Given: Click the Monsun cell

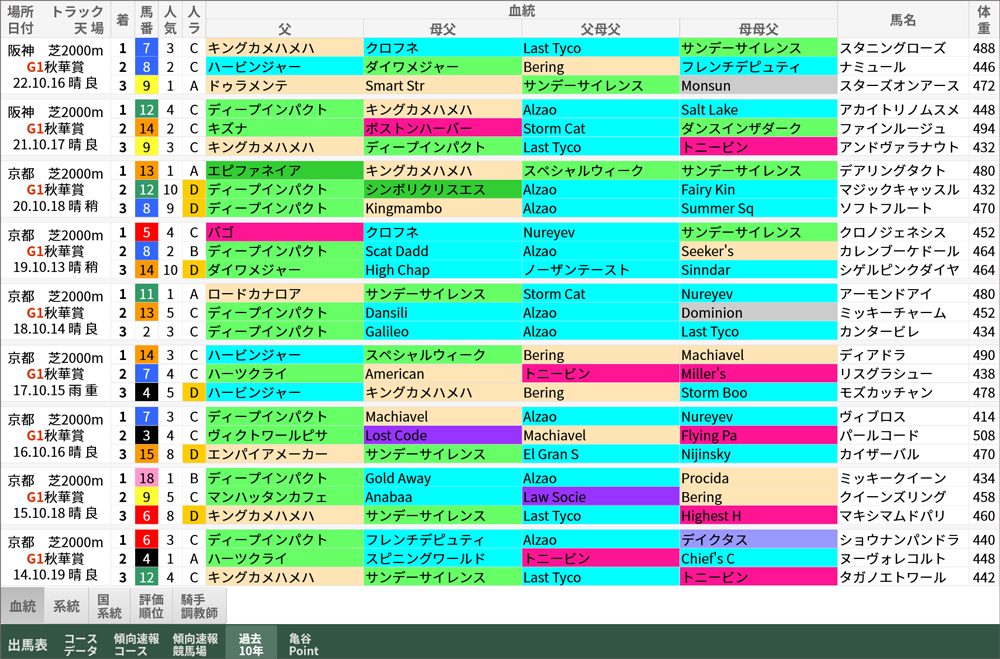Looking at the screenshot, I should coord(758,85).
